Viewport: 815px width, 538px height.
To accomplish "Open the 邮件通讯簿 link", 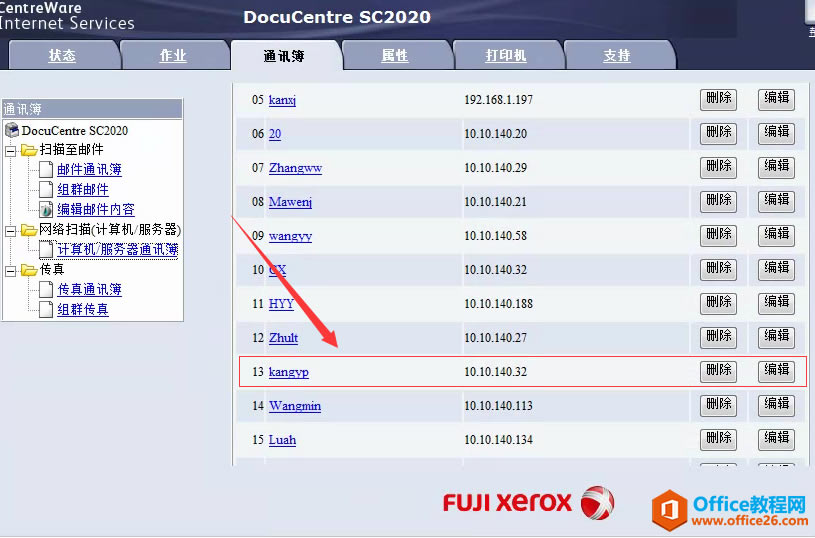I will coord(89,169).
